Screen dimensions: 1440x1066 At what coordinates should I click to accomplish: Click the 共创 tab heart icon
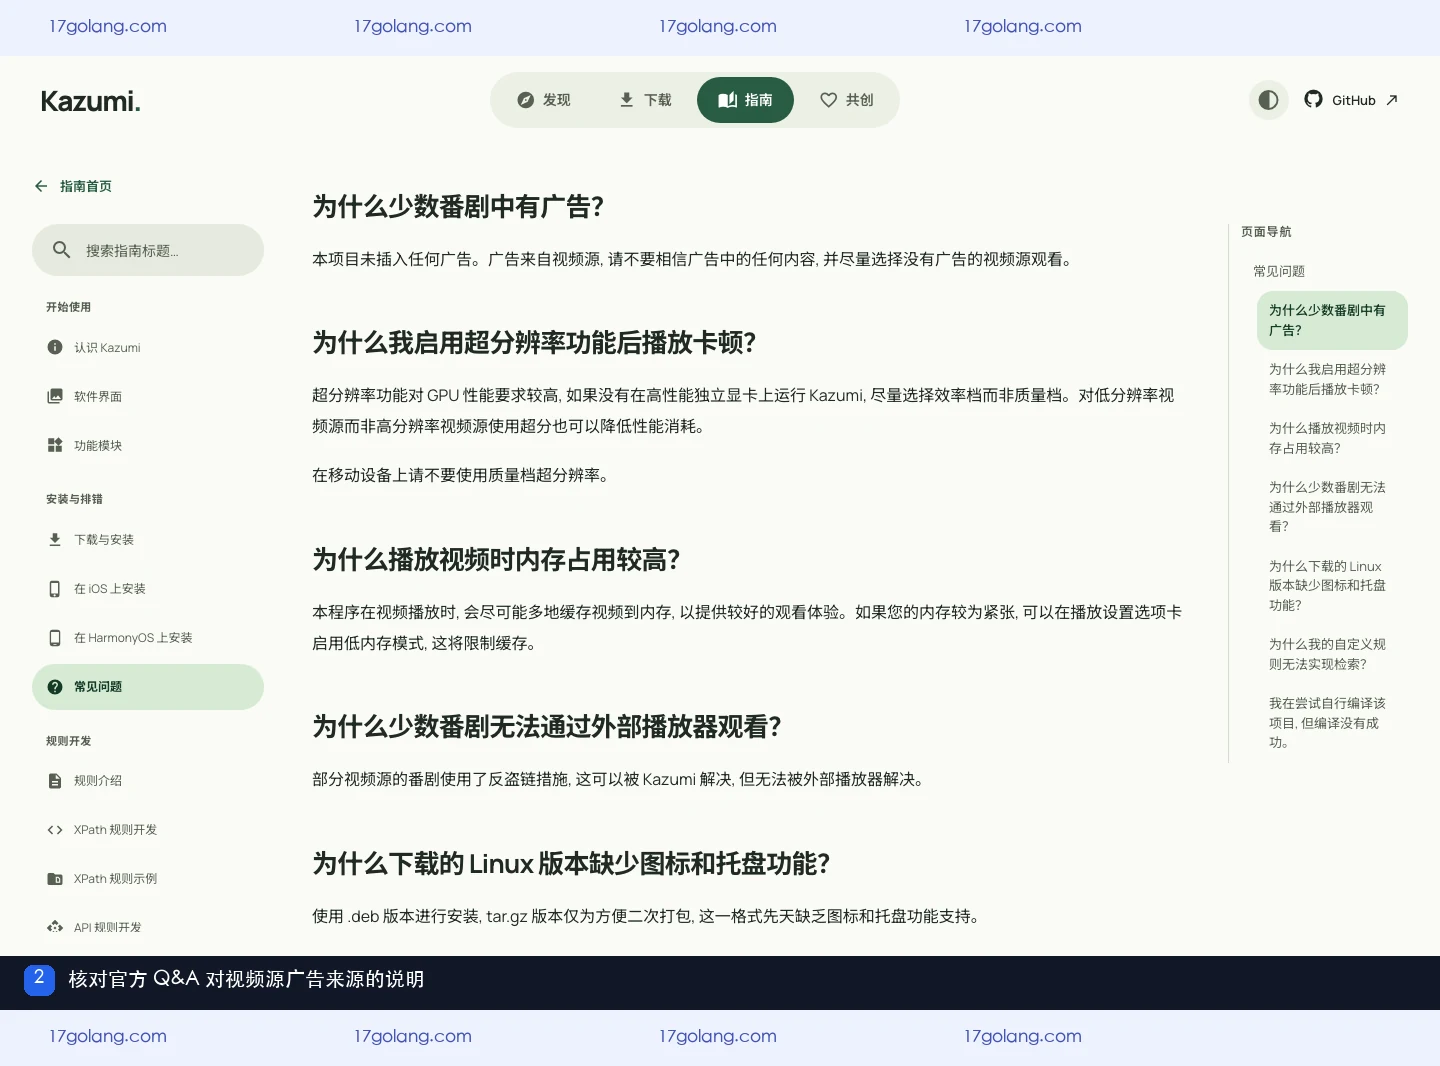coord(828,100)
